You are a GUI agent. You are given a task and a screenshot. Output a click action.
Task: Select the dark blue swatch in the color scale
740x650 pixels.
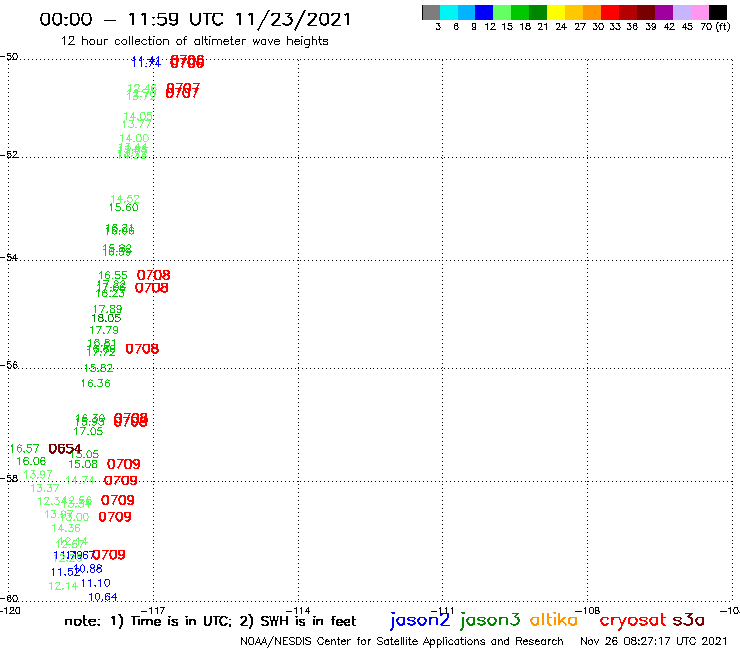point(484,12)
